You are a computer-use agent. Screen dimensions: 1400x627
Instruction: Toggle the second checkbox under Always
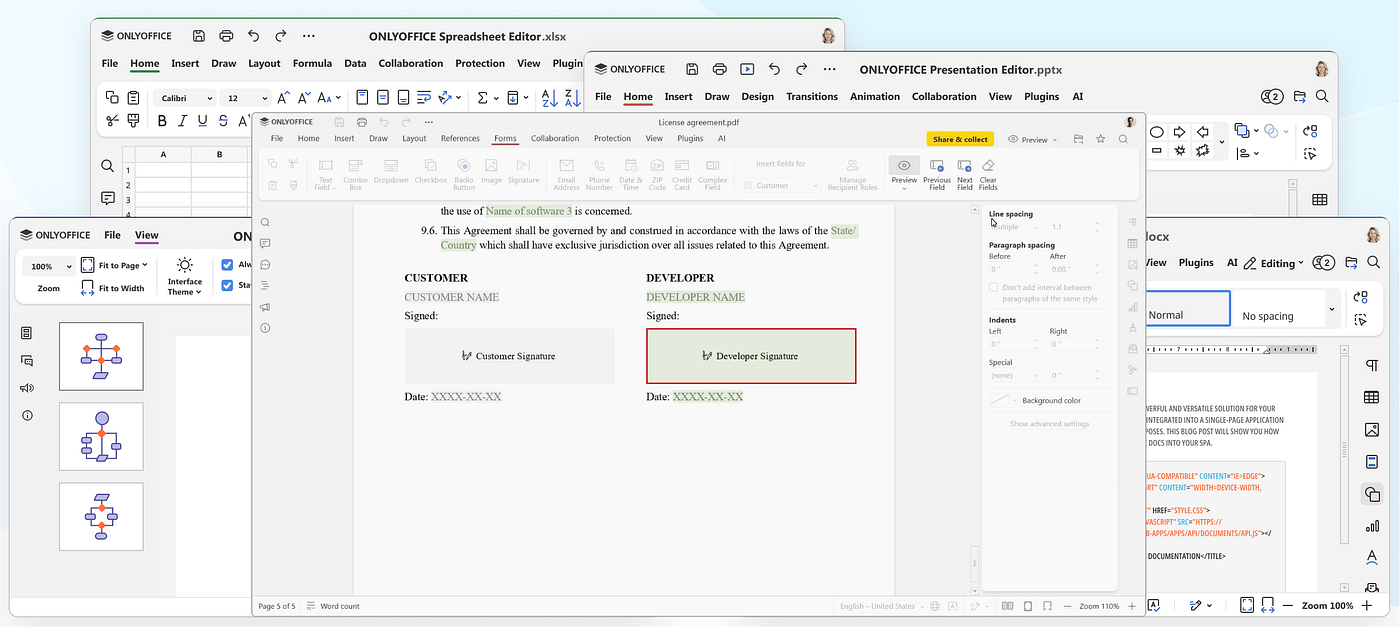(227, 285)
